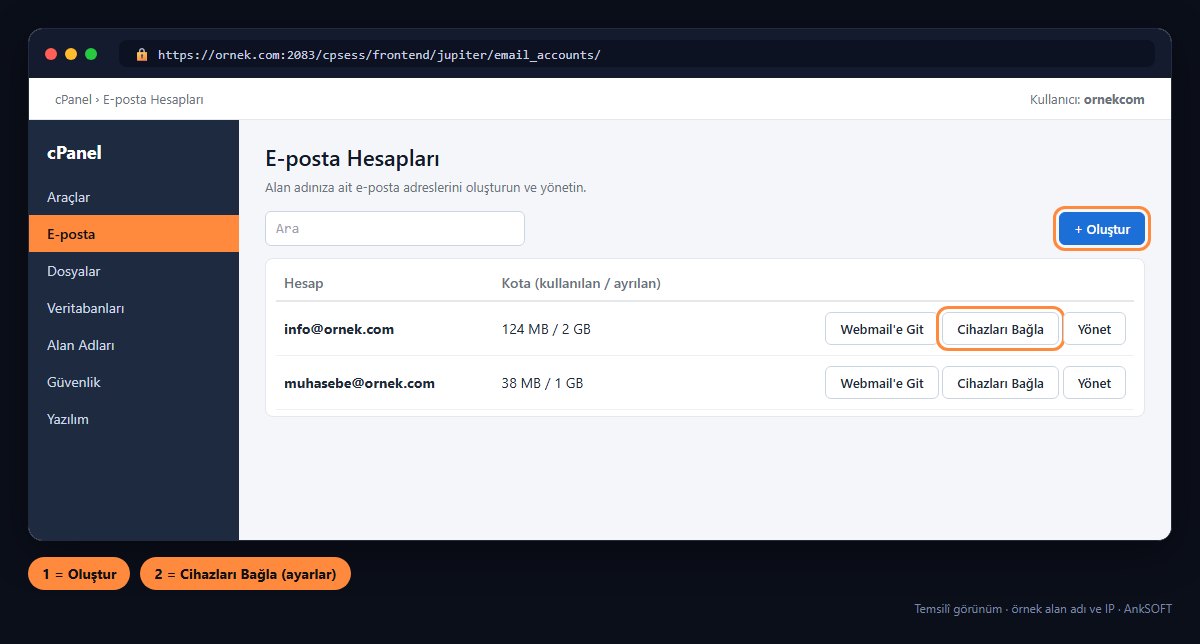1200x644 pixels.
Task: Select the muhasebe@ornek.com account name
Action: pos(359,383)
